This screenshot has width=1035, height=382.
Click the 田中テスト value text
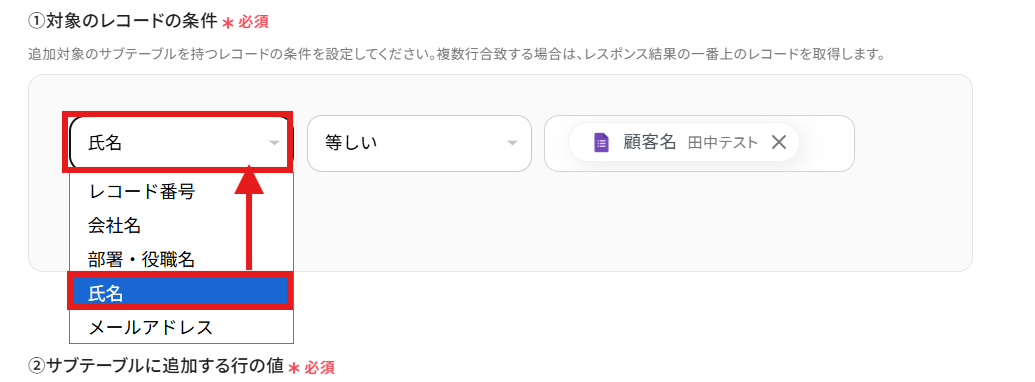click(723, 143)
